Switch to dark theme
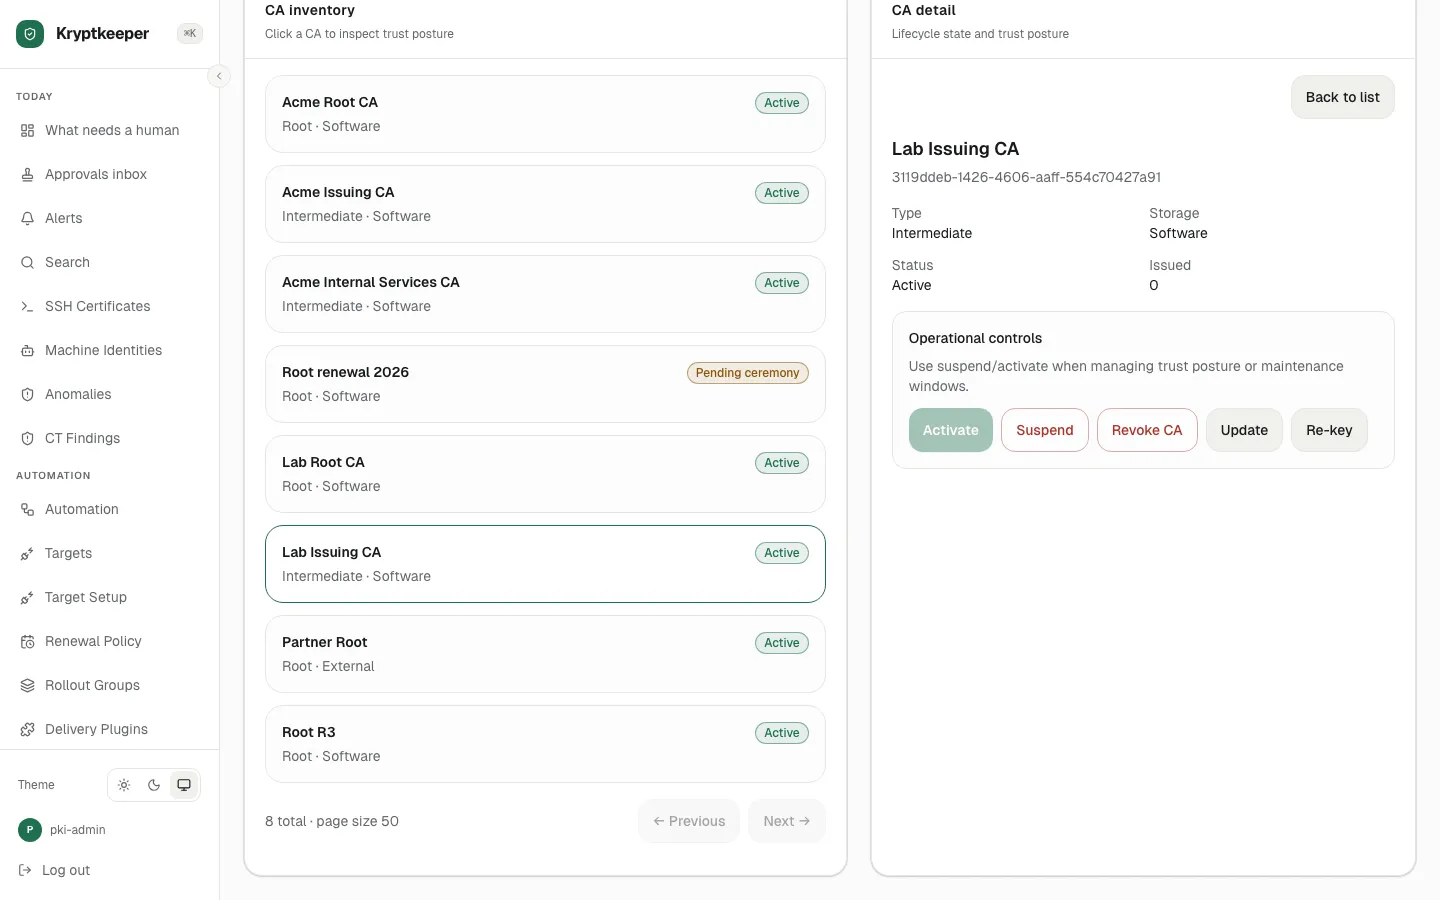This screenshot has height=900, width=1440. (154, 785)
